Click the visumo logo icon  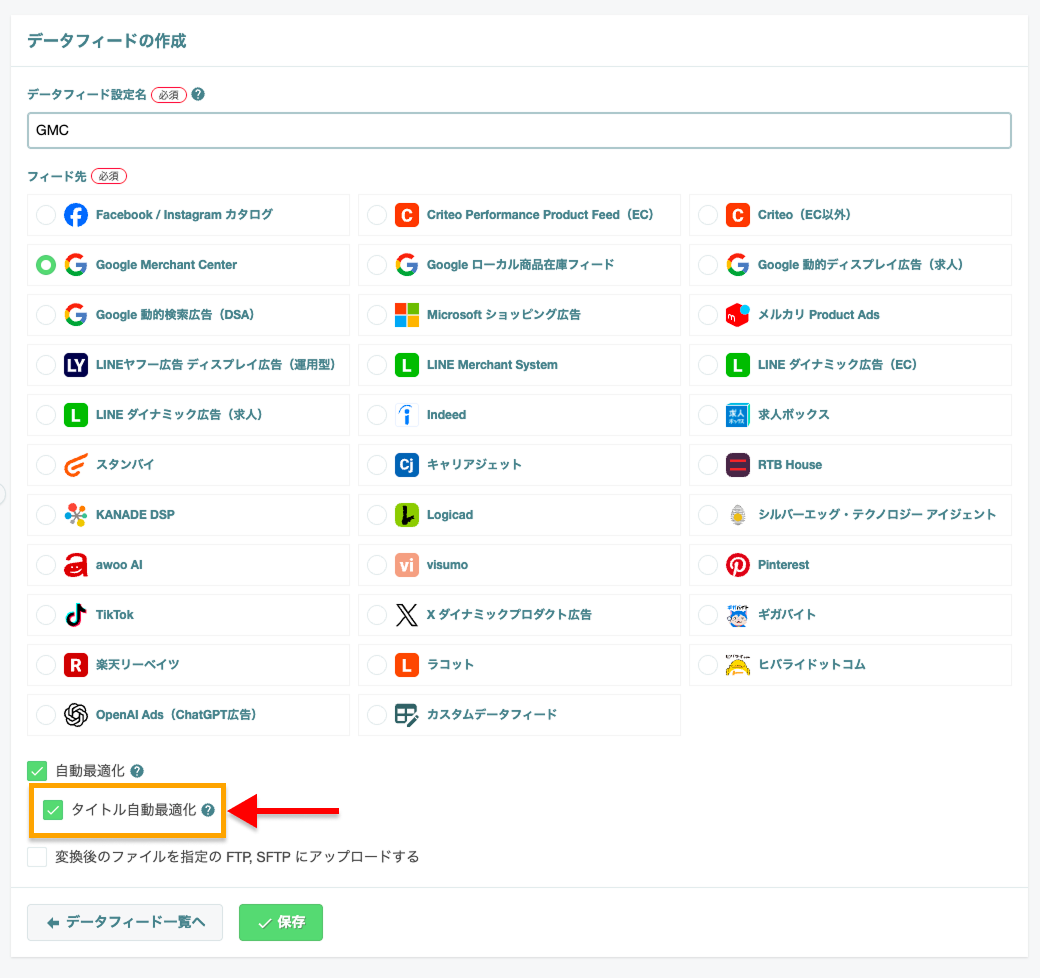click(x=407, y=565)
